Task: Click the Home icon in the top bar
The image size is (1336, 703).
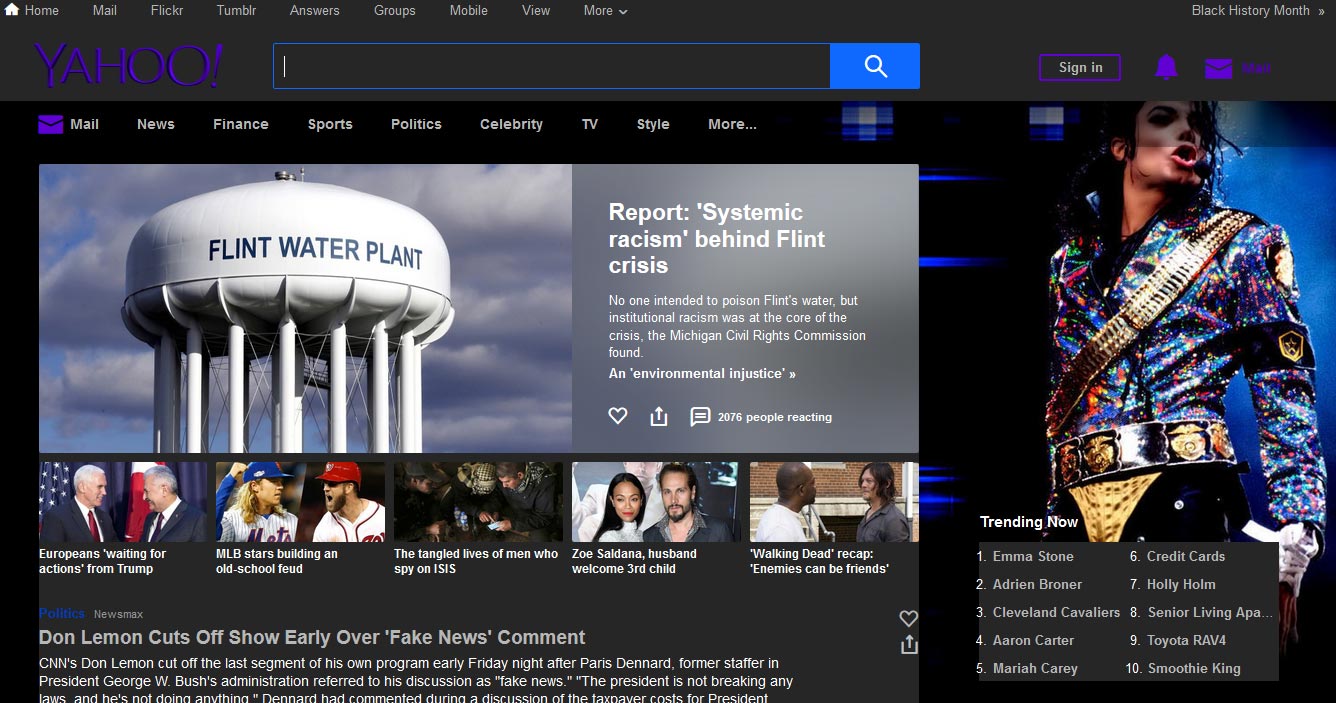Action: tap(12, 10)
